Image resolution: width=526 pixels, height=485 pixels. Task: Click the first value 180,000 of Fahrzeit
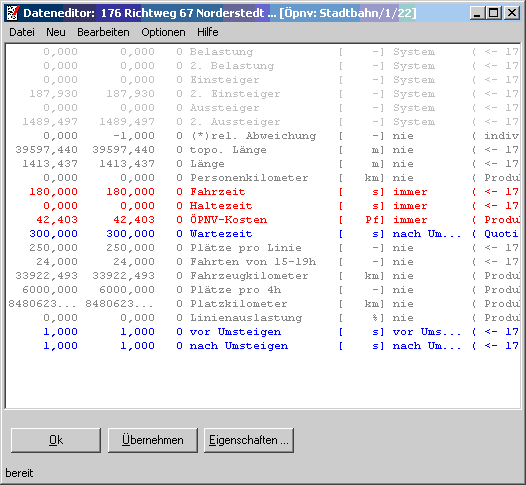click(x=53, y=192)
